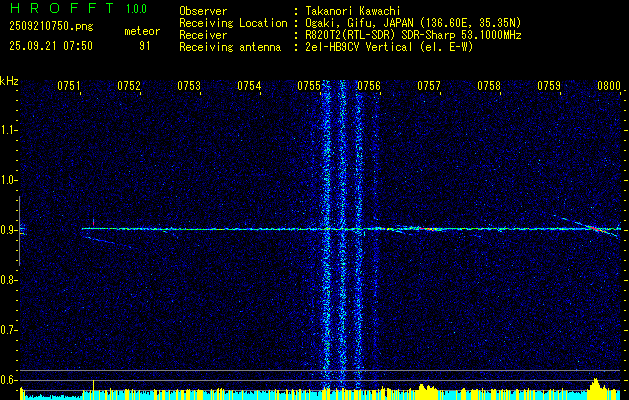The image size is (629, 400).
Task: Click the 0756 time marker
Action: [x=369, y=87]
